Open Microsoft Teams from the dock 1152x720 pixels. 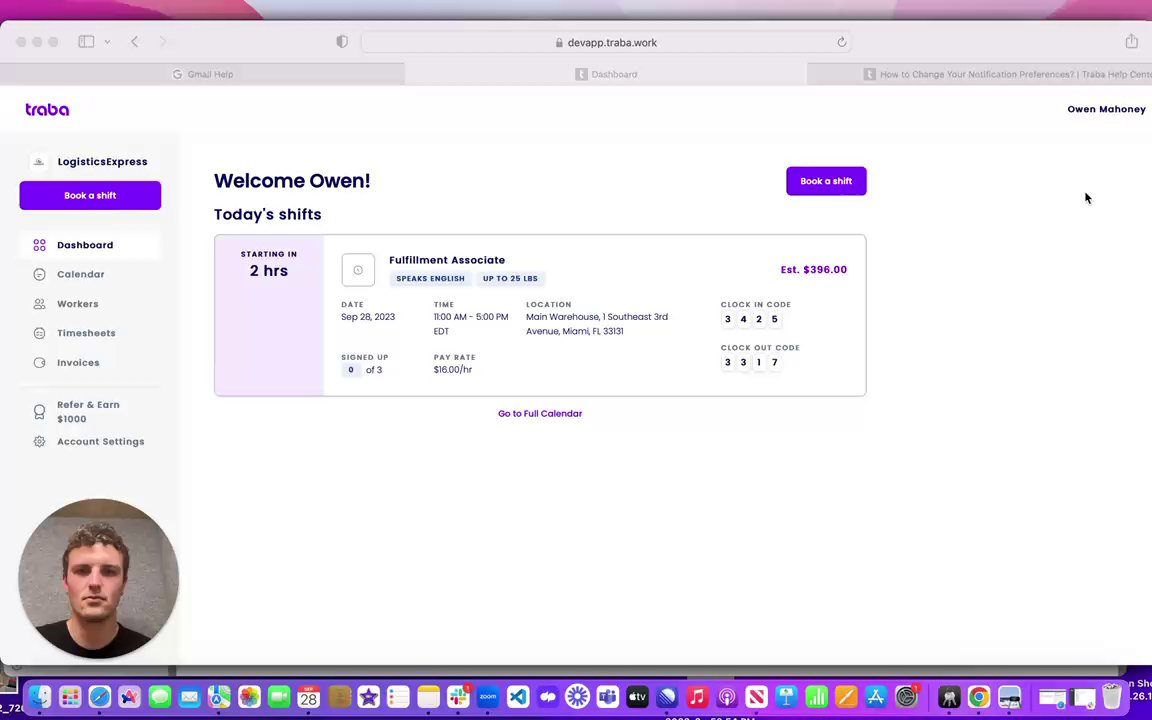tap(608, 696)
